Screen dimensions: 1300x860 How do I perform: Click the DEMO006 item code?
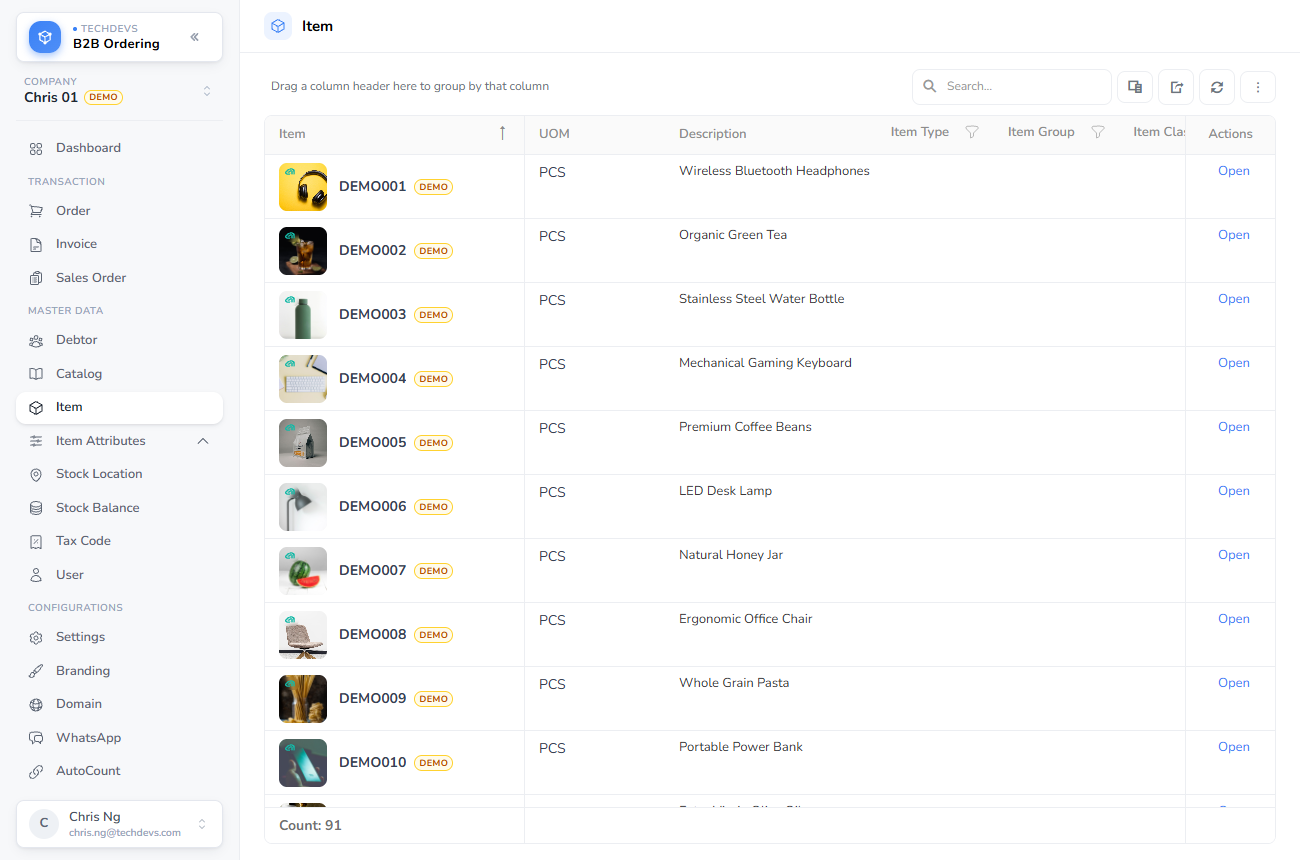(x=373, y=507)
